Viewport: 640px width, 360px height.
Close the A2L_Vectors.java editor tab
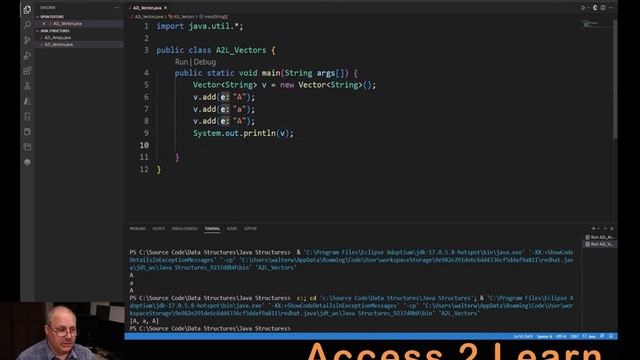coord(165,8)
